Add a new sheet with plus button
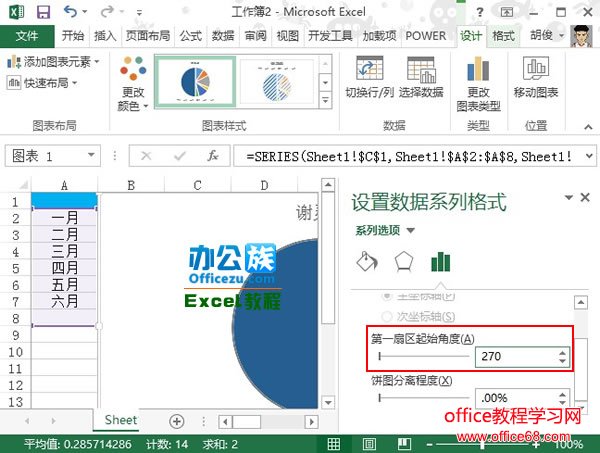Viewport: 600px width, 453px height. tap(176, 421)
